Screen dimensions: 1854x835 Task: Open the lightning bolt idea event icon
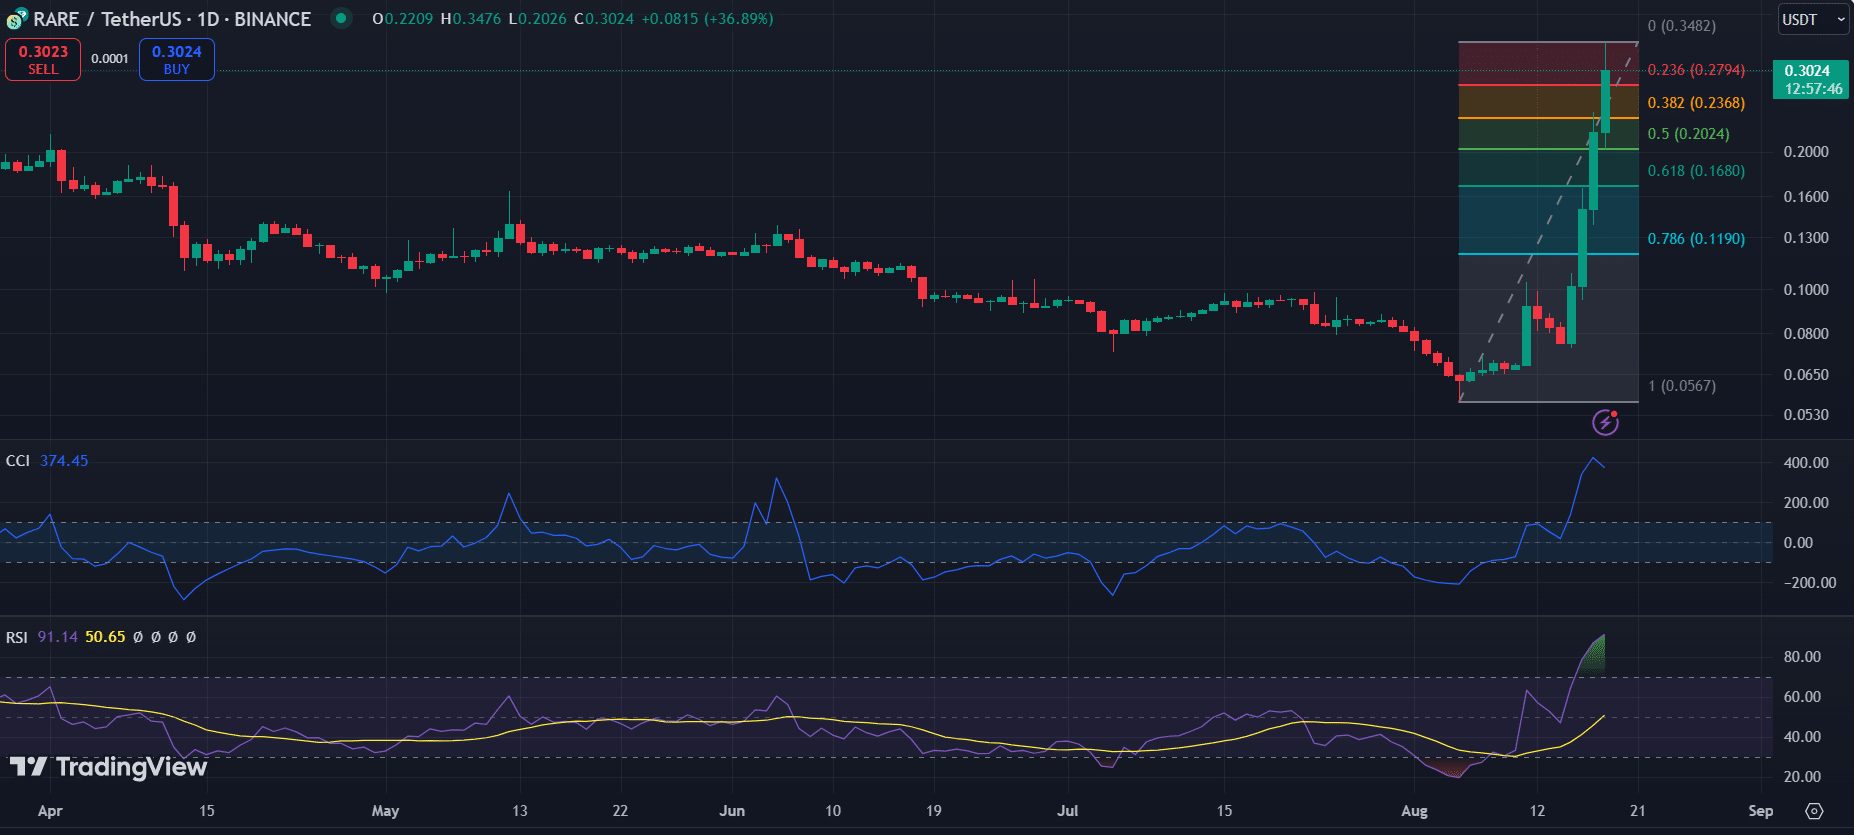1605,422
